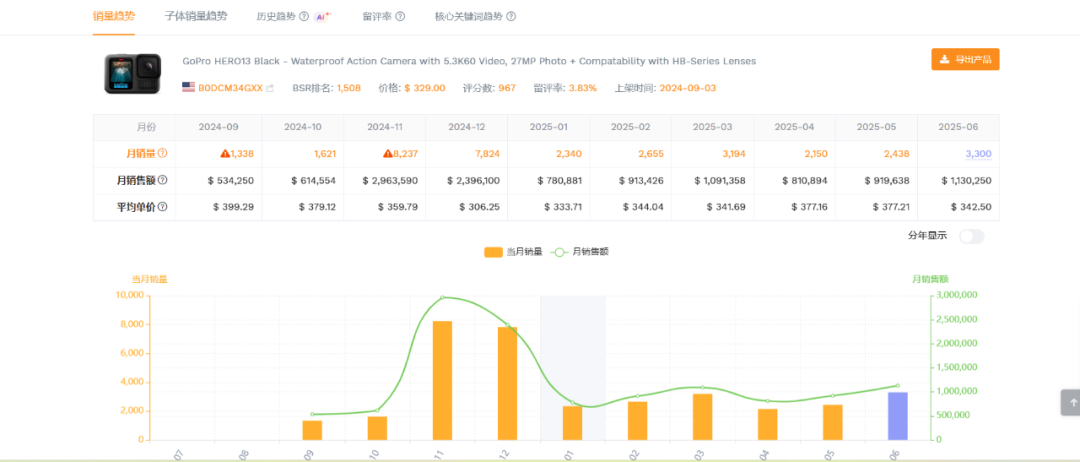Click the external link icon after the ASIN
1080x462 pixels.
click(270, 88)
